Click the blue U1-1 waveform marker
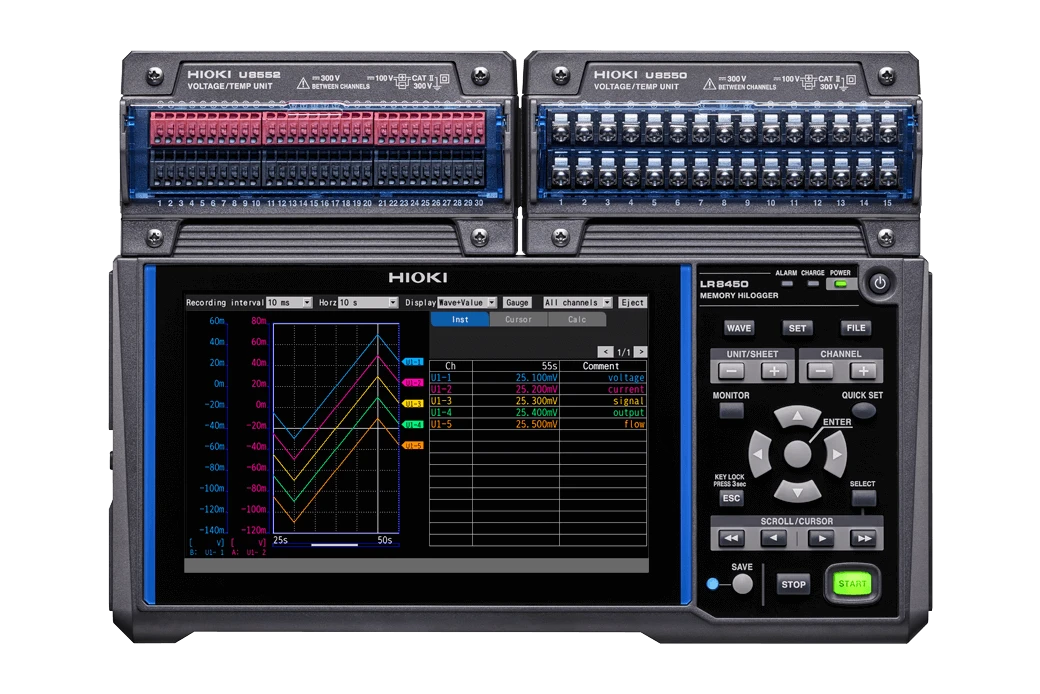 [x=413, y=362]
